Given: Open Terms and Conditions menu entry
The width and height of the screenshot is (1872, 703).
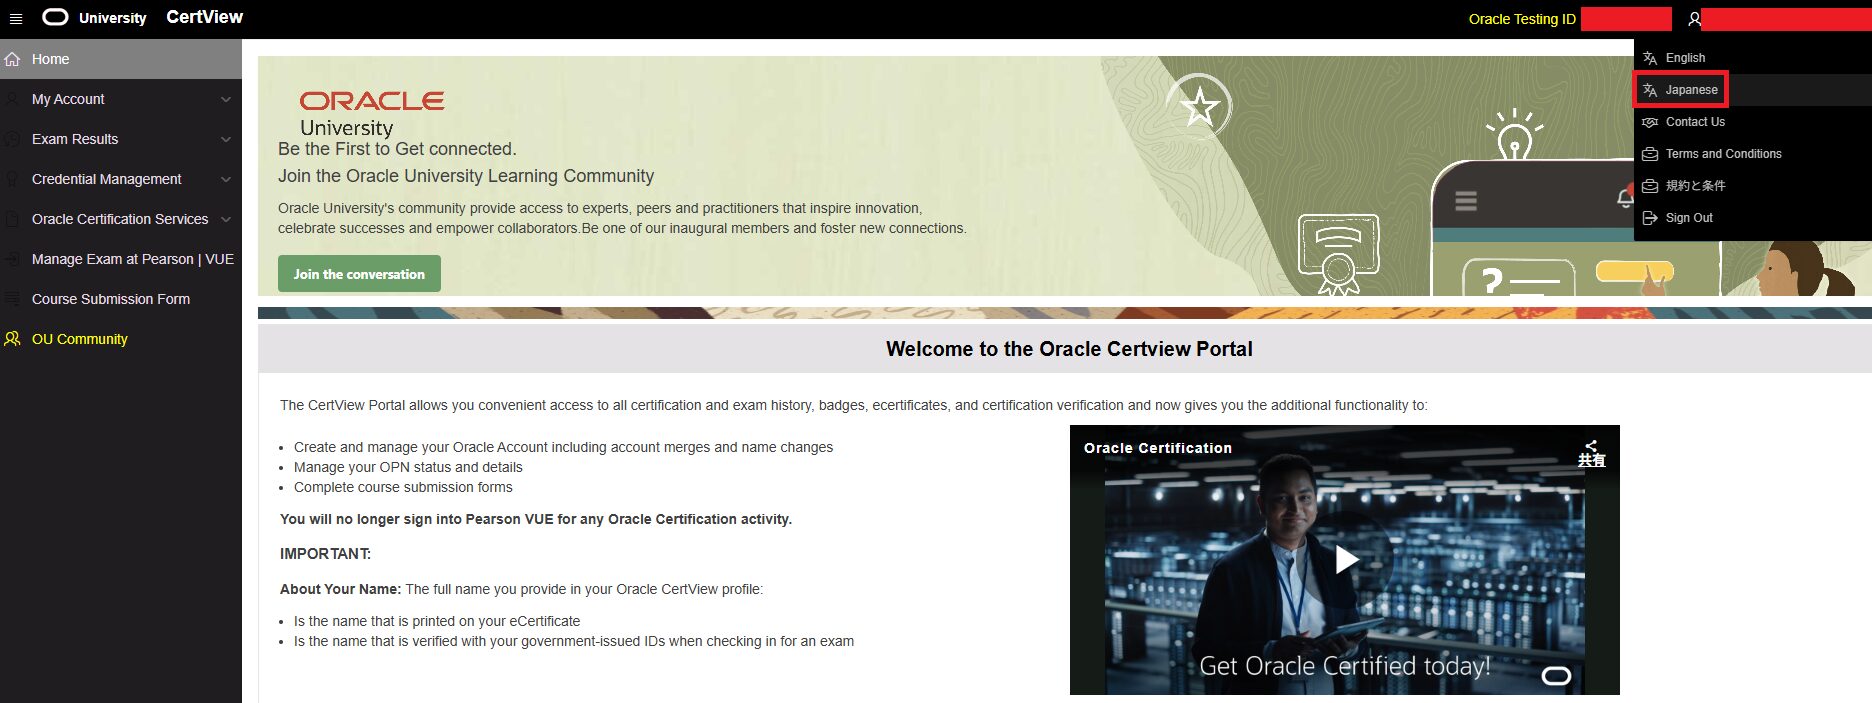Looking at the screenshot, I should pyautogui.click(x=1752, y=154).
